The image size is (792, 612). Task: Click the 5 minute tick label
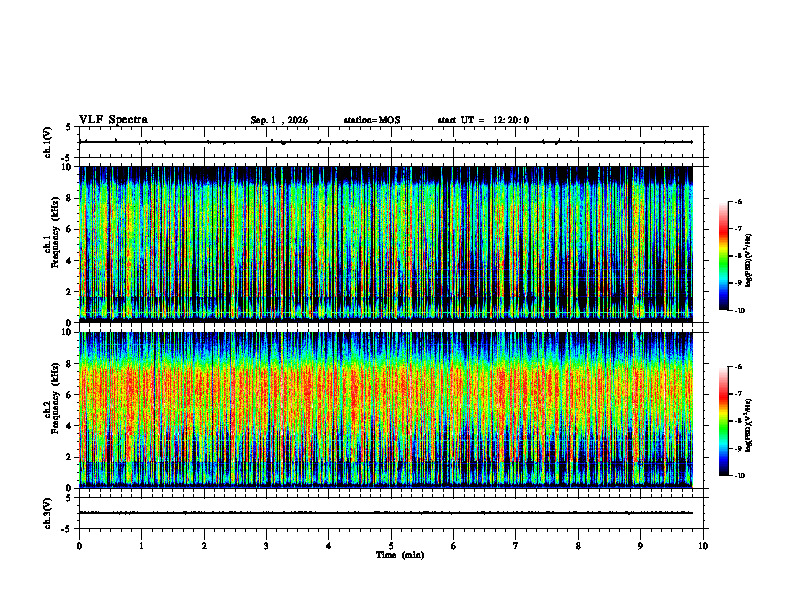coord(391,546)
